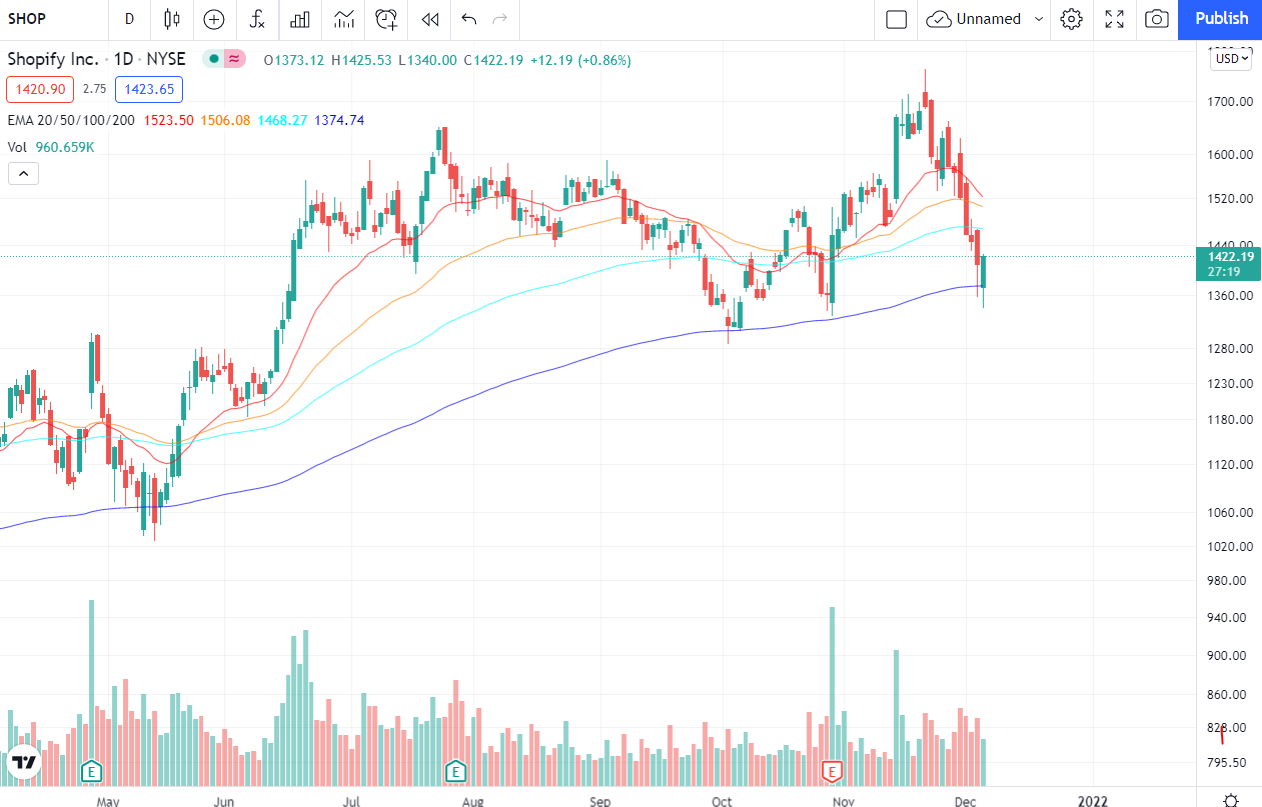Open the indicator templates icon

coord(344,19)
